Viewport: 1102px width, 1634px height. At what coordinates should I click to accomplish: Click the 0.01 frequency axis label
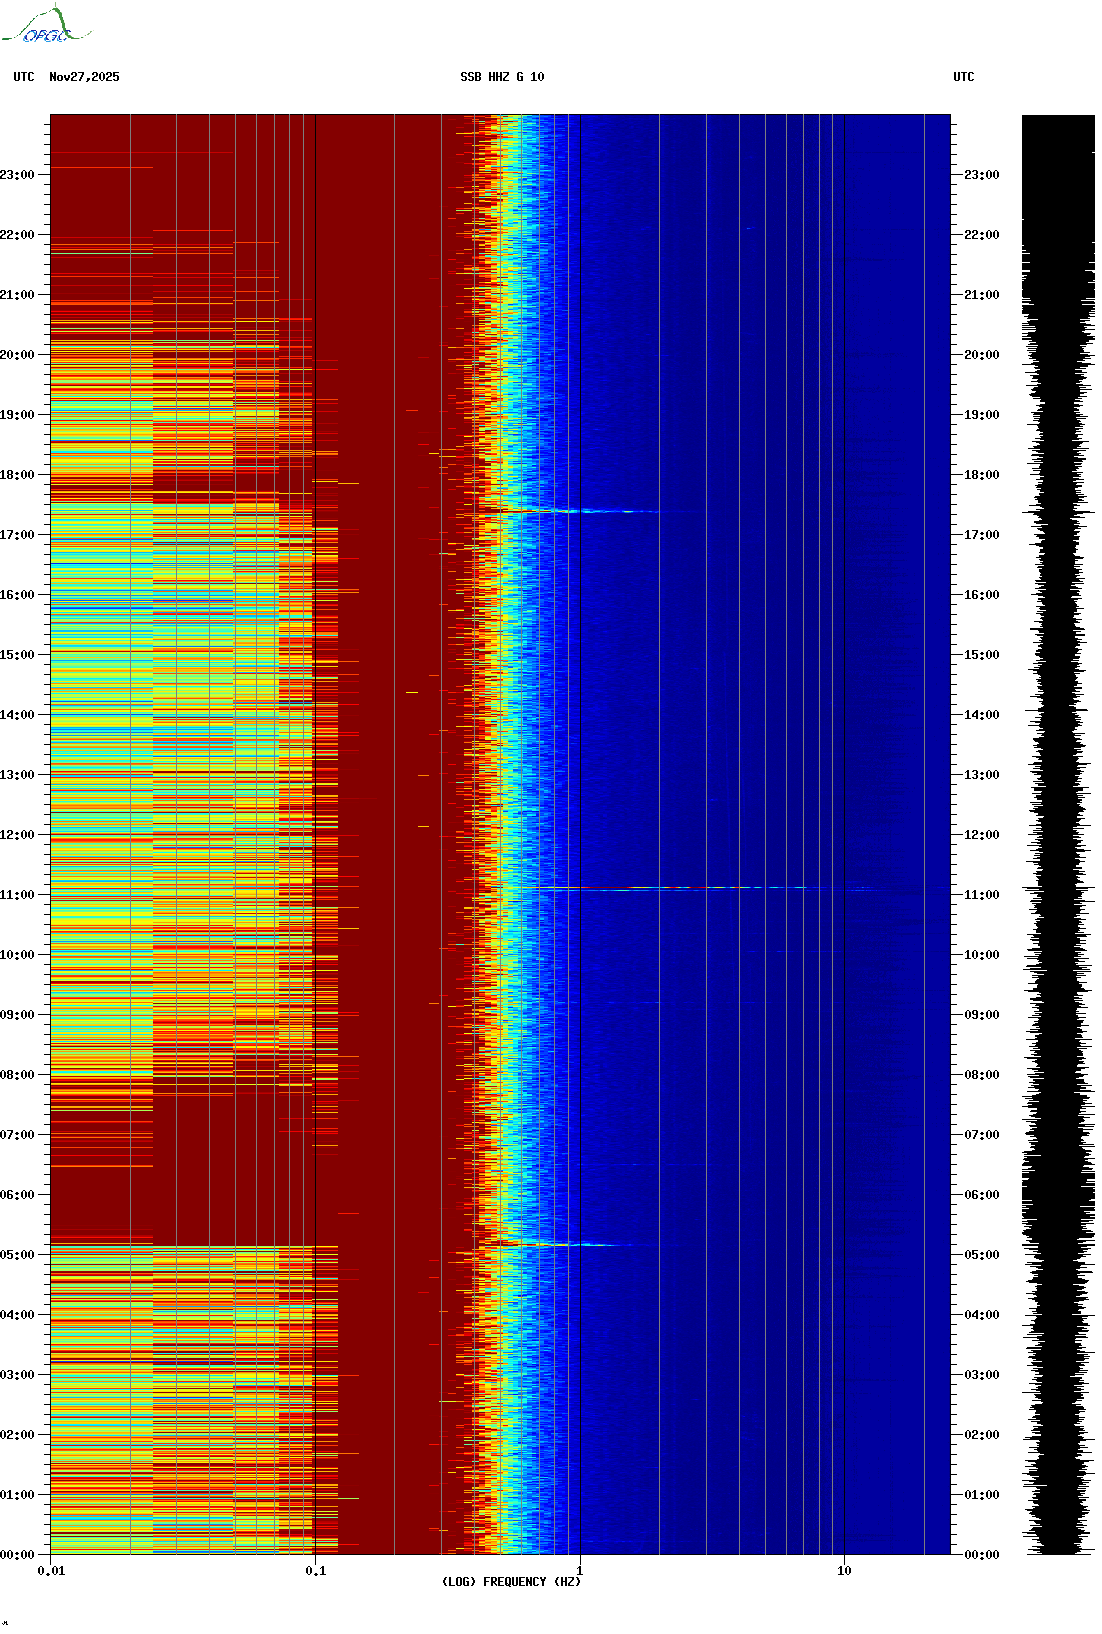51,1571
